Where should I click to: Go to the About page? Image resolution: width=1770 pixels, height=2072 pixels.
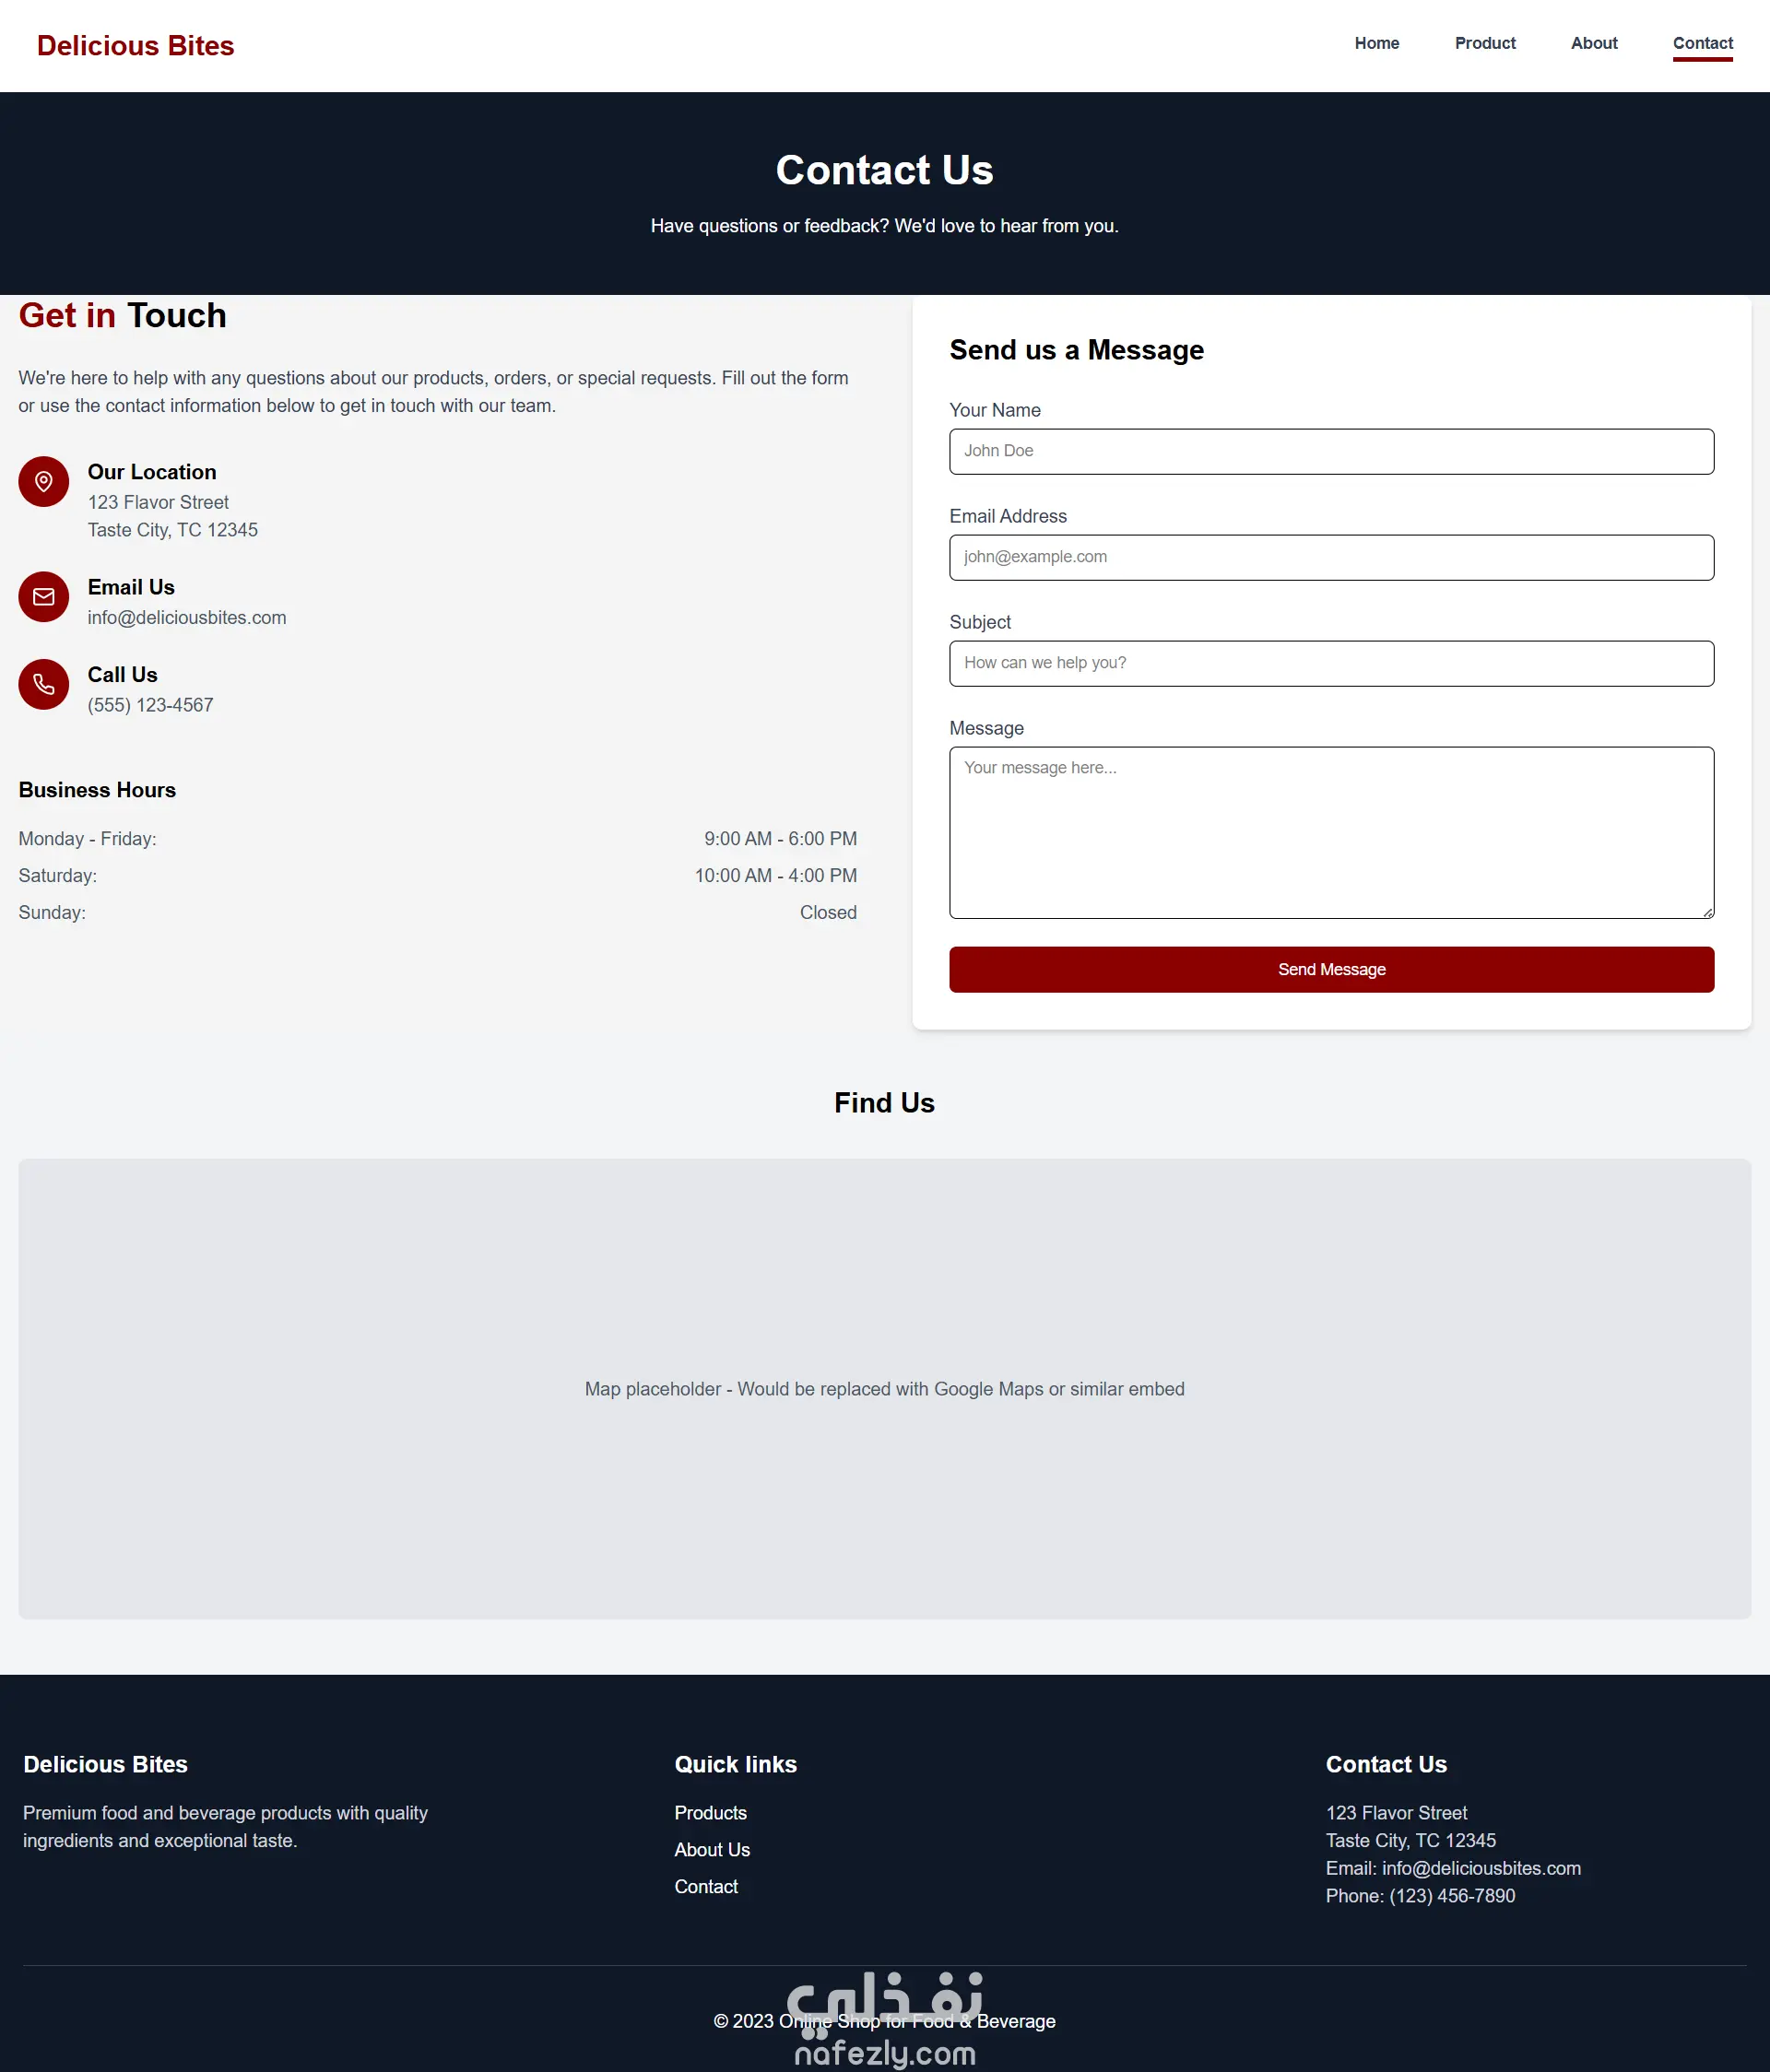click(1593, 43)
